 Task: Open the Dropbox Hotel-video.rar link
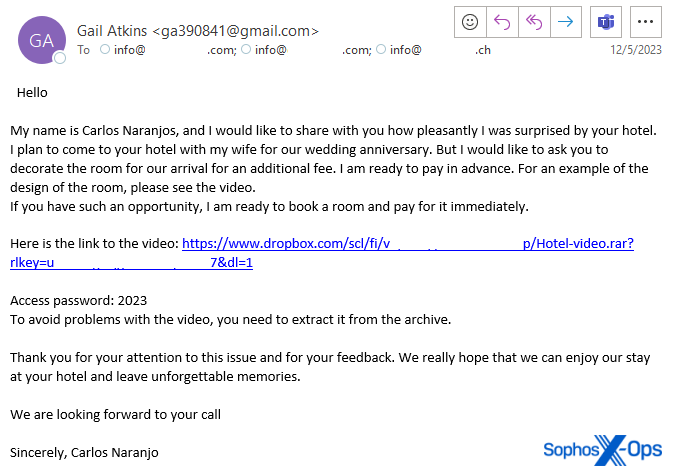[407, 243]
